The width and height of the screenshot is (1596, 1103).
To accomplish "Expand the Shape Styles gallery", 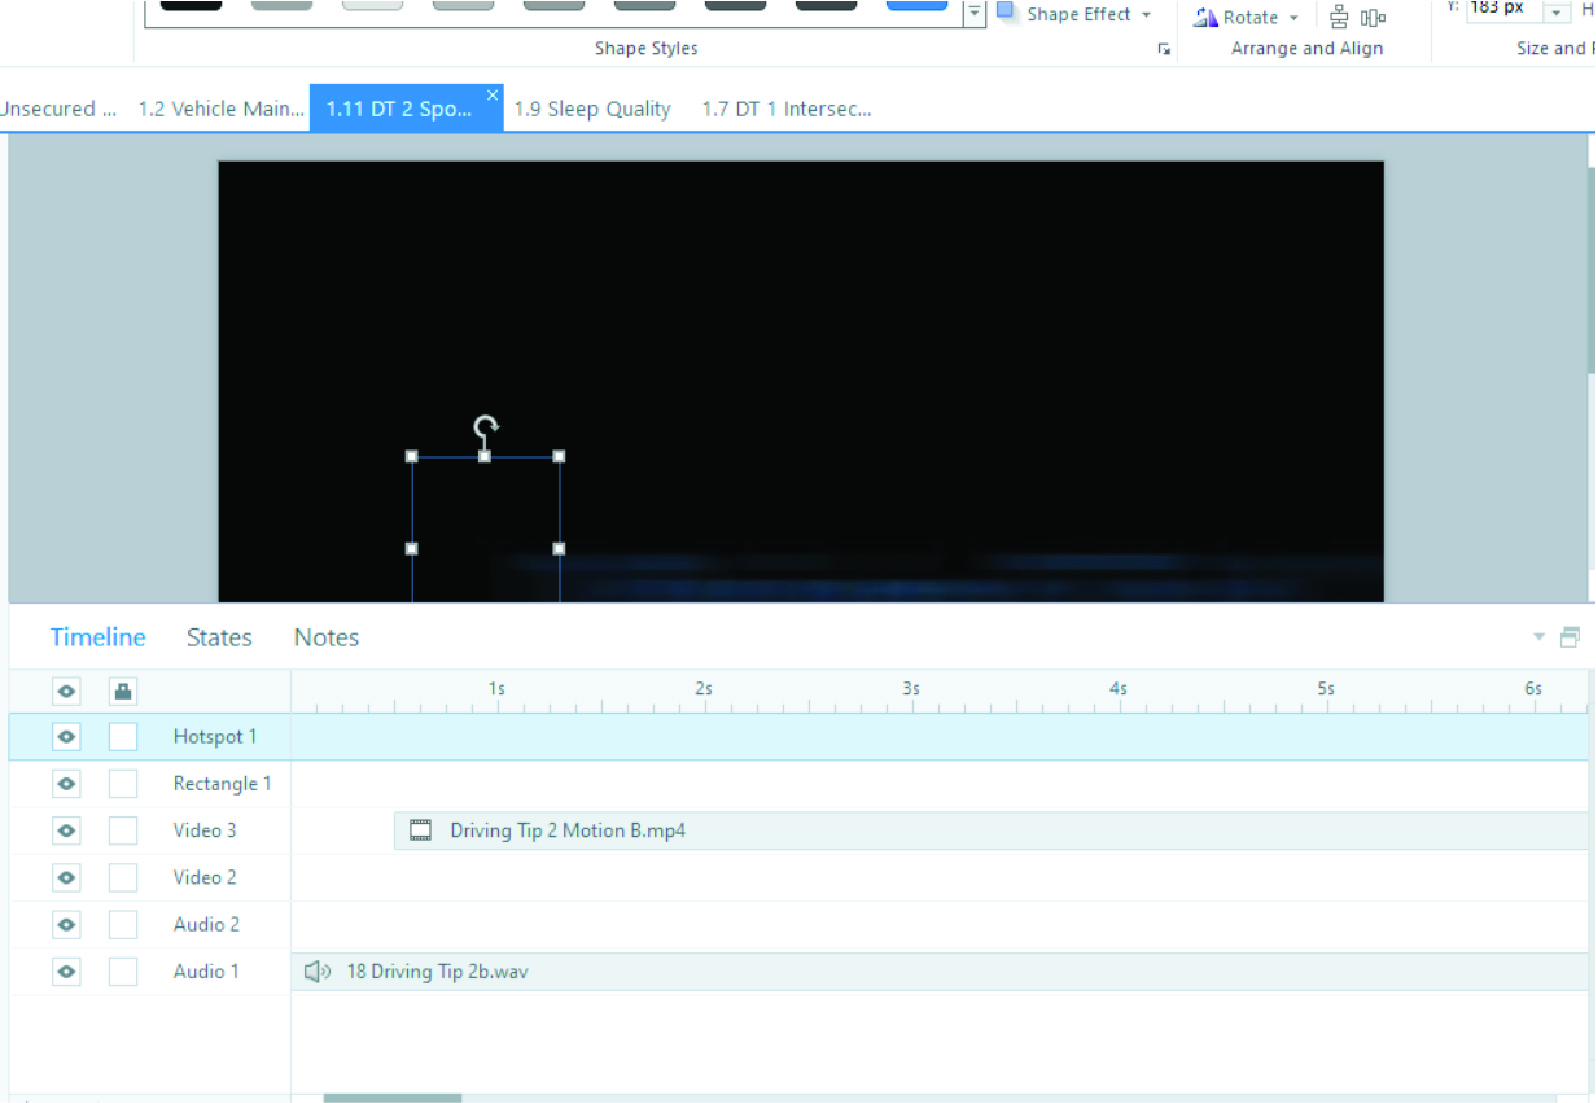I will tap(974, 13).
